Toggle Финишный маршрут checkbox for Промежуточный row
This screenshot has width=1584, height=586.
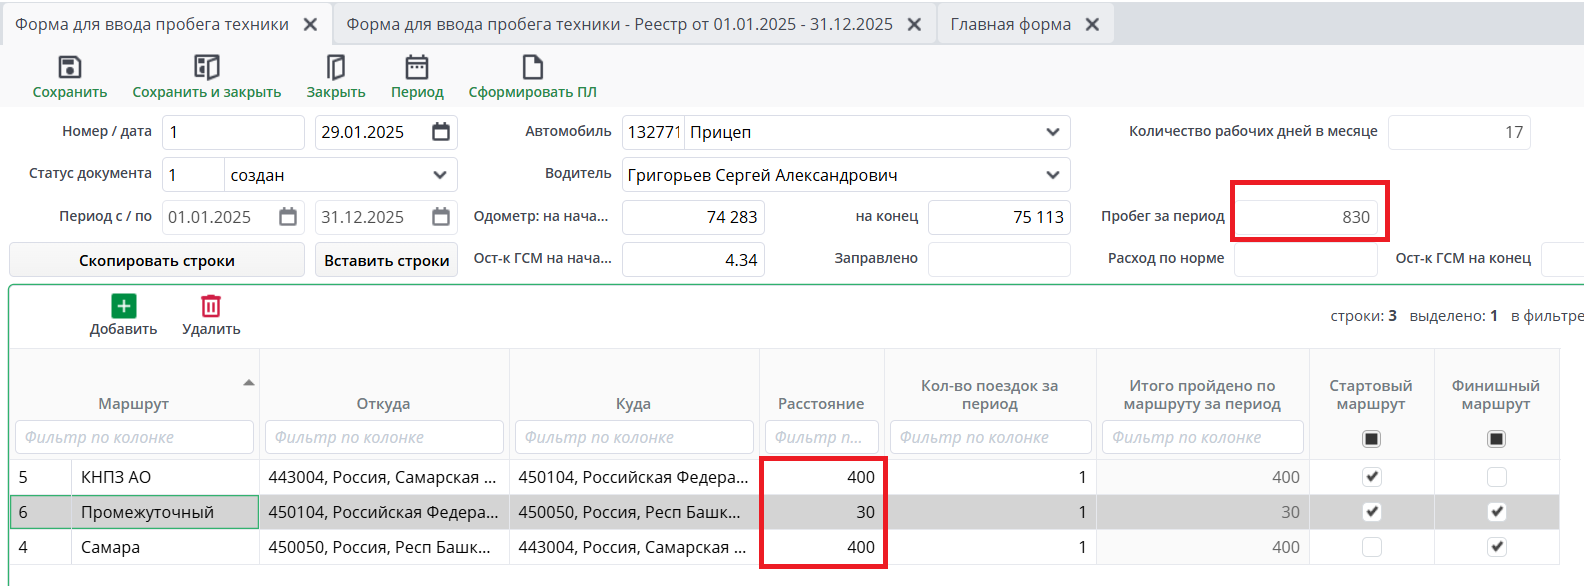pyautogui.click(x=1496, y=512)
